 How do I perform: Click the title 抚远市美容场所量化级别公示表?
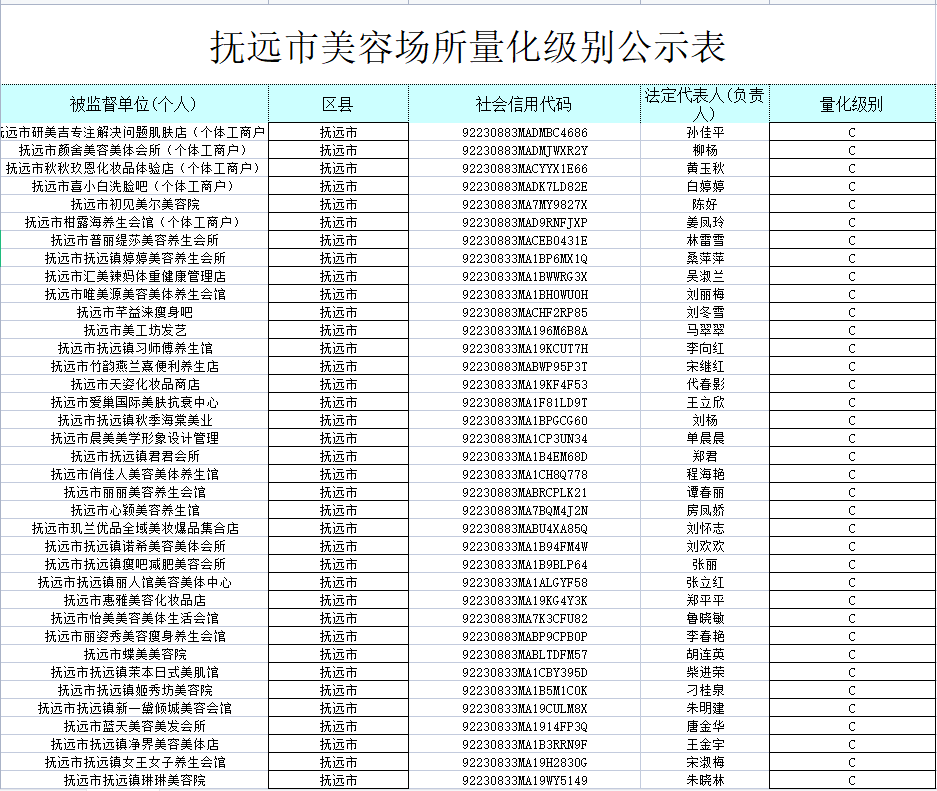468,47
